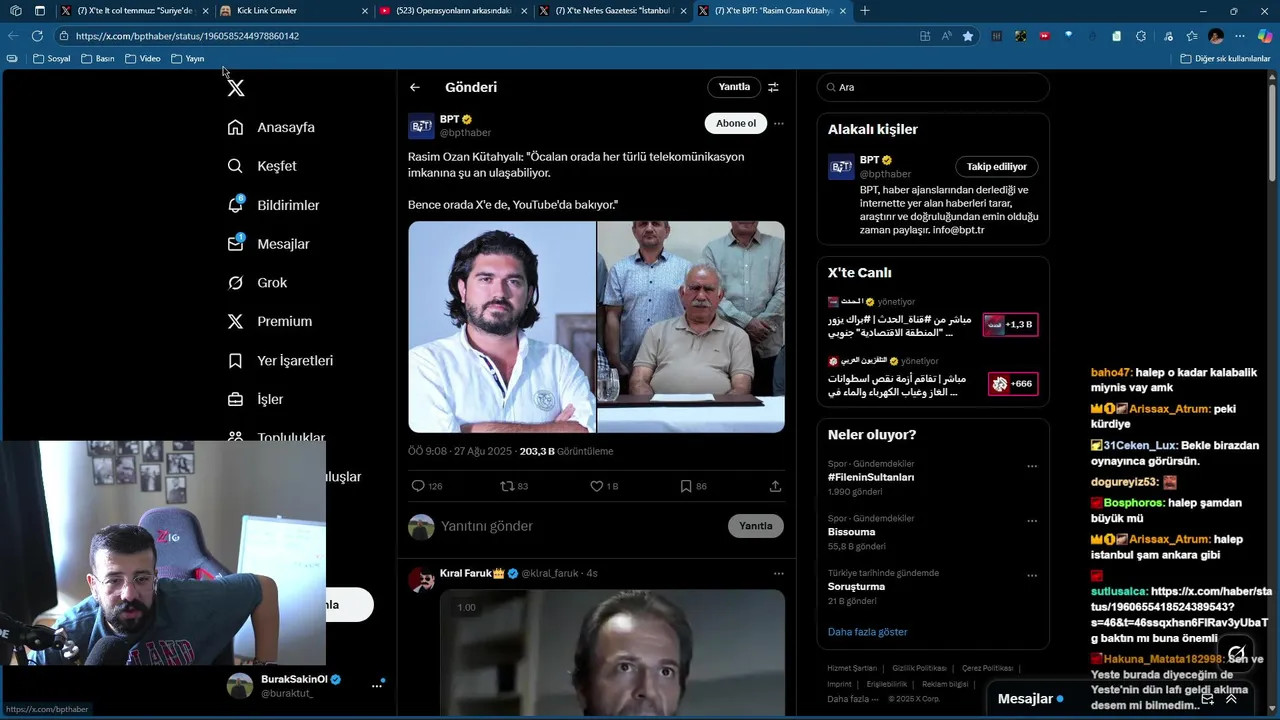Switch to X'te Nefes Gazetesi tab
This screenshot has height=720, width=1280.
(611, 11)
